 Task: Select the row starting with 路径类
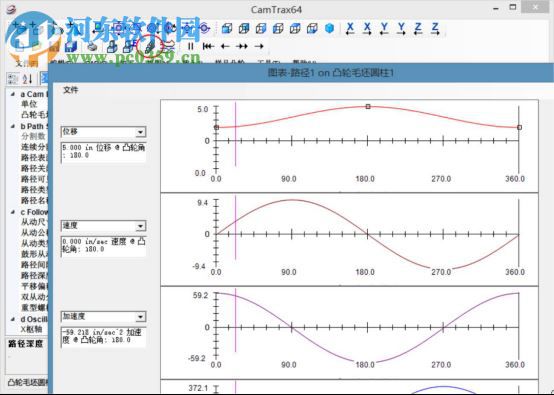(x=34, y=190)
